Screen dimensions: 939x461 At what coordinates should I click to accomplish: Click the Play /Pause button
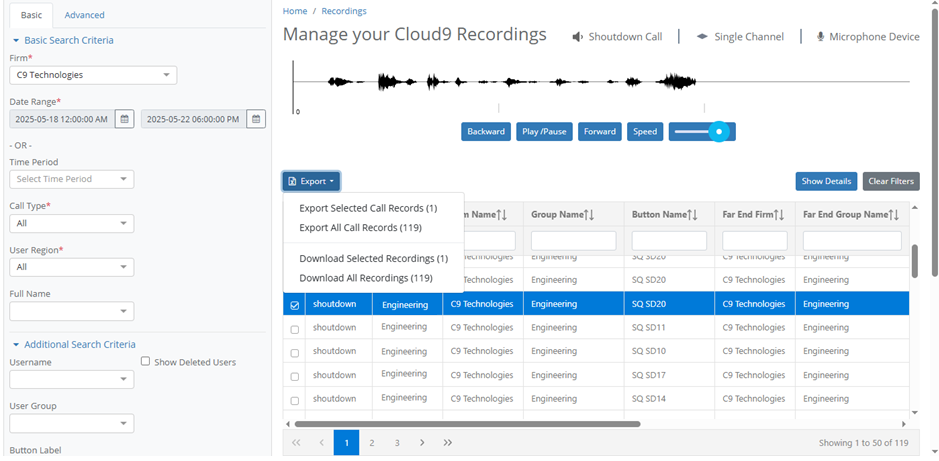[544, 132]
